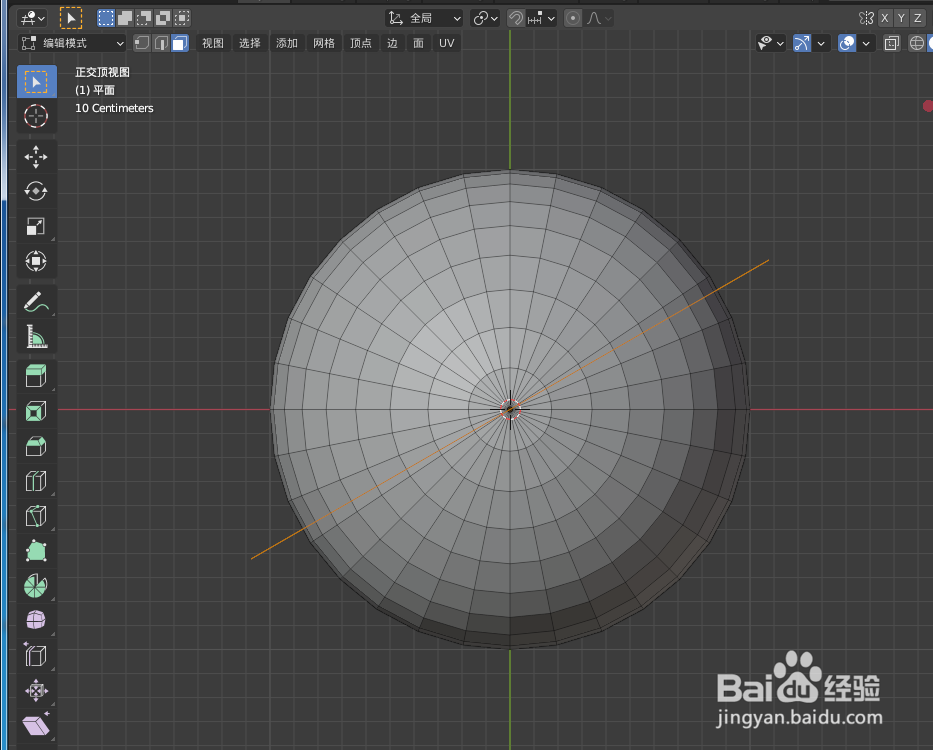Screen dimensions: 933x750
Task: Select the Move tool
Action: coord(36,157)
